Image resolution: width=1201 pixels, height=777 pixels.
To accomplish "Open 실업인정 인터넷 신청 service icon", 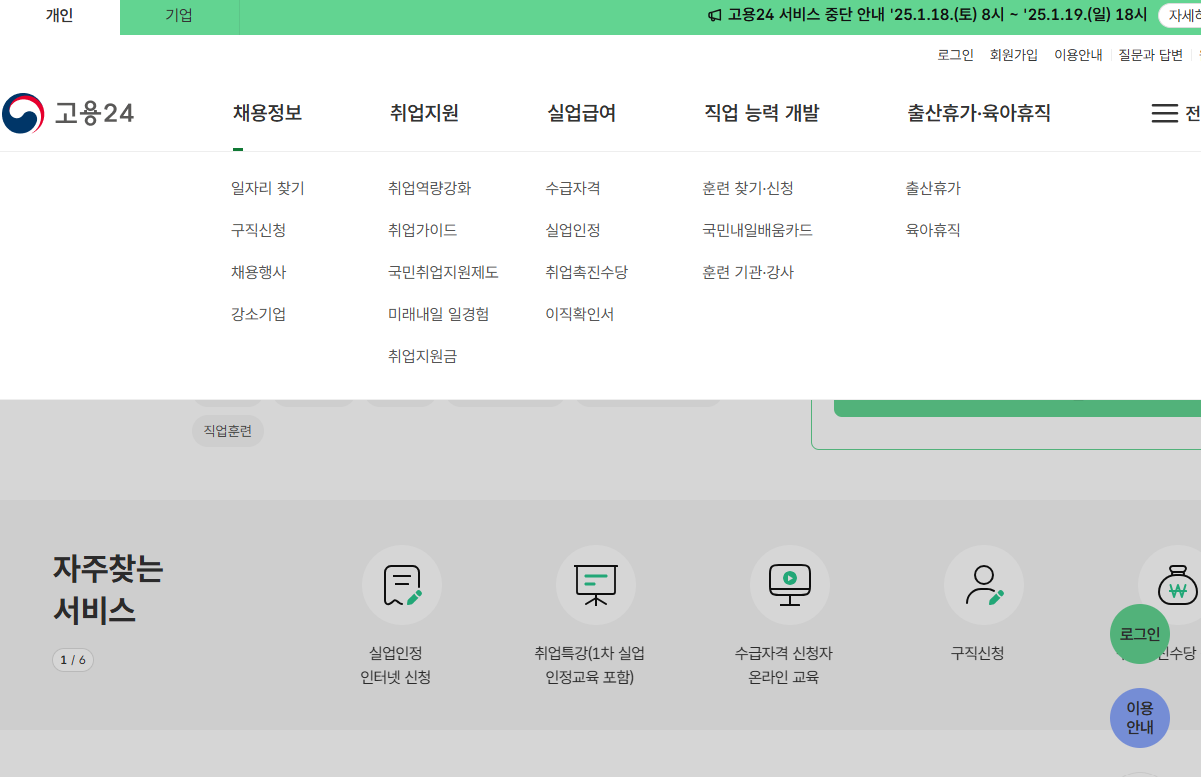I will click(403, 585).
